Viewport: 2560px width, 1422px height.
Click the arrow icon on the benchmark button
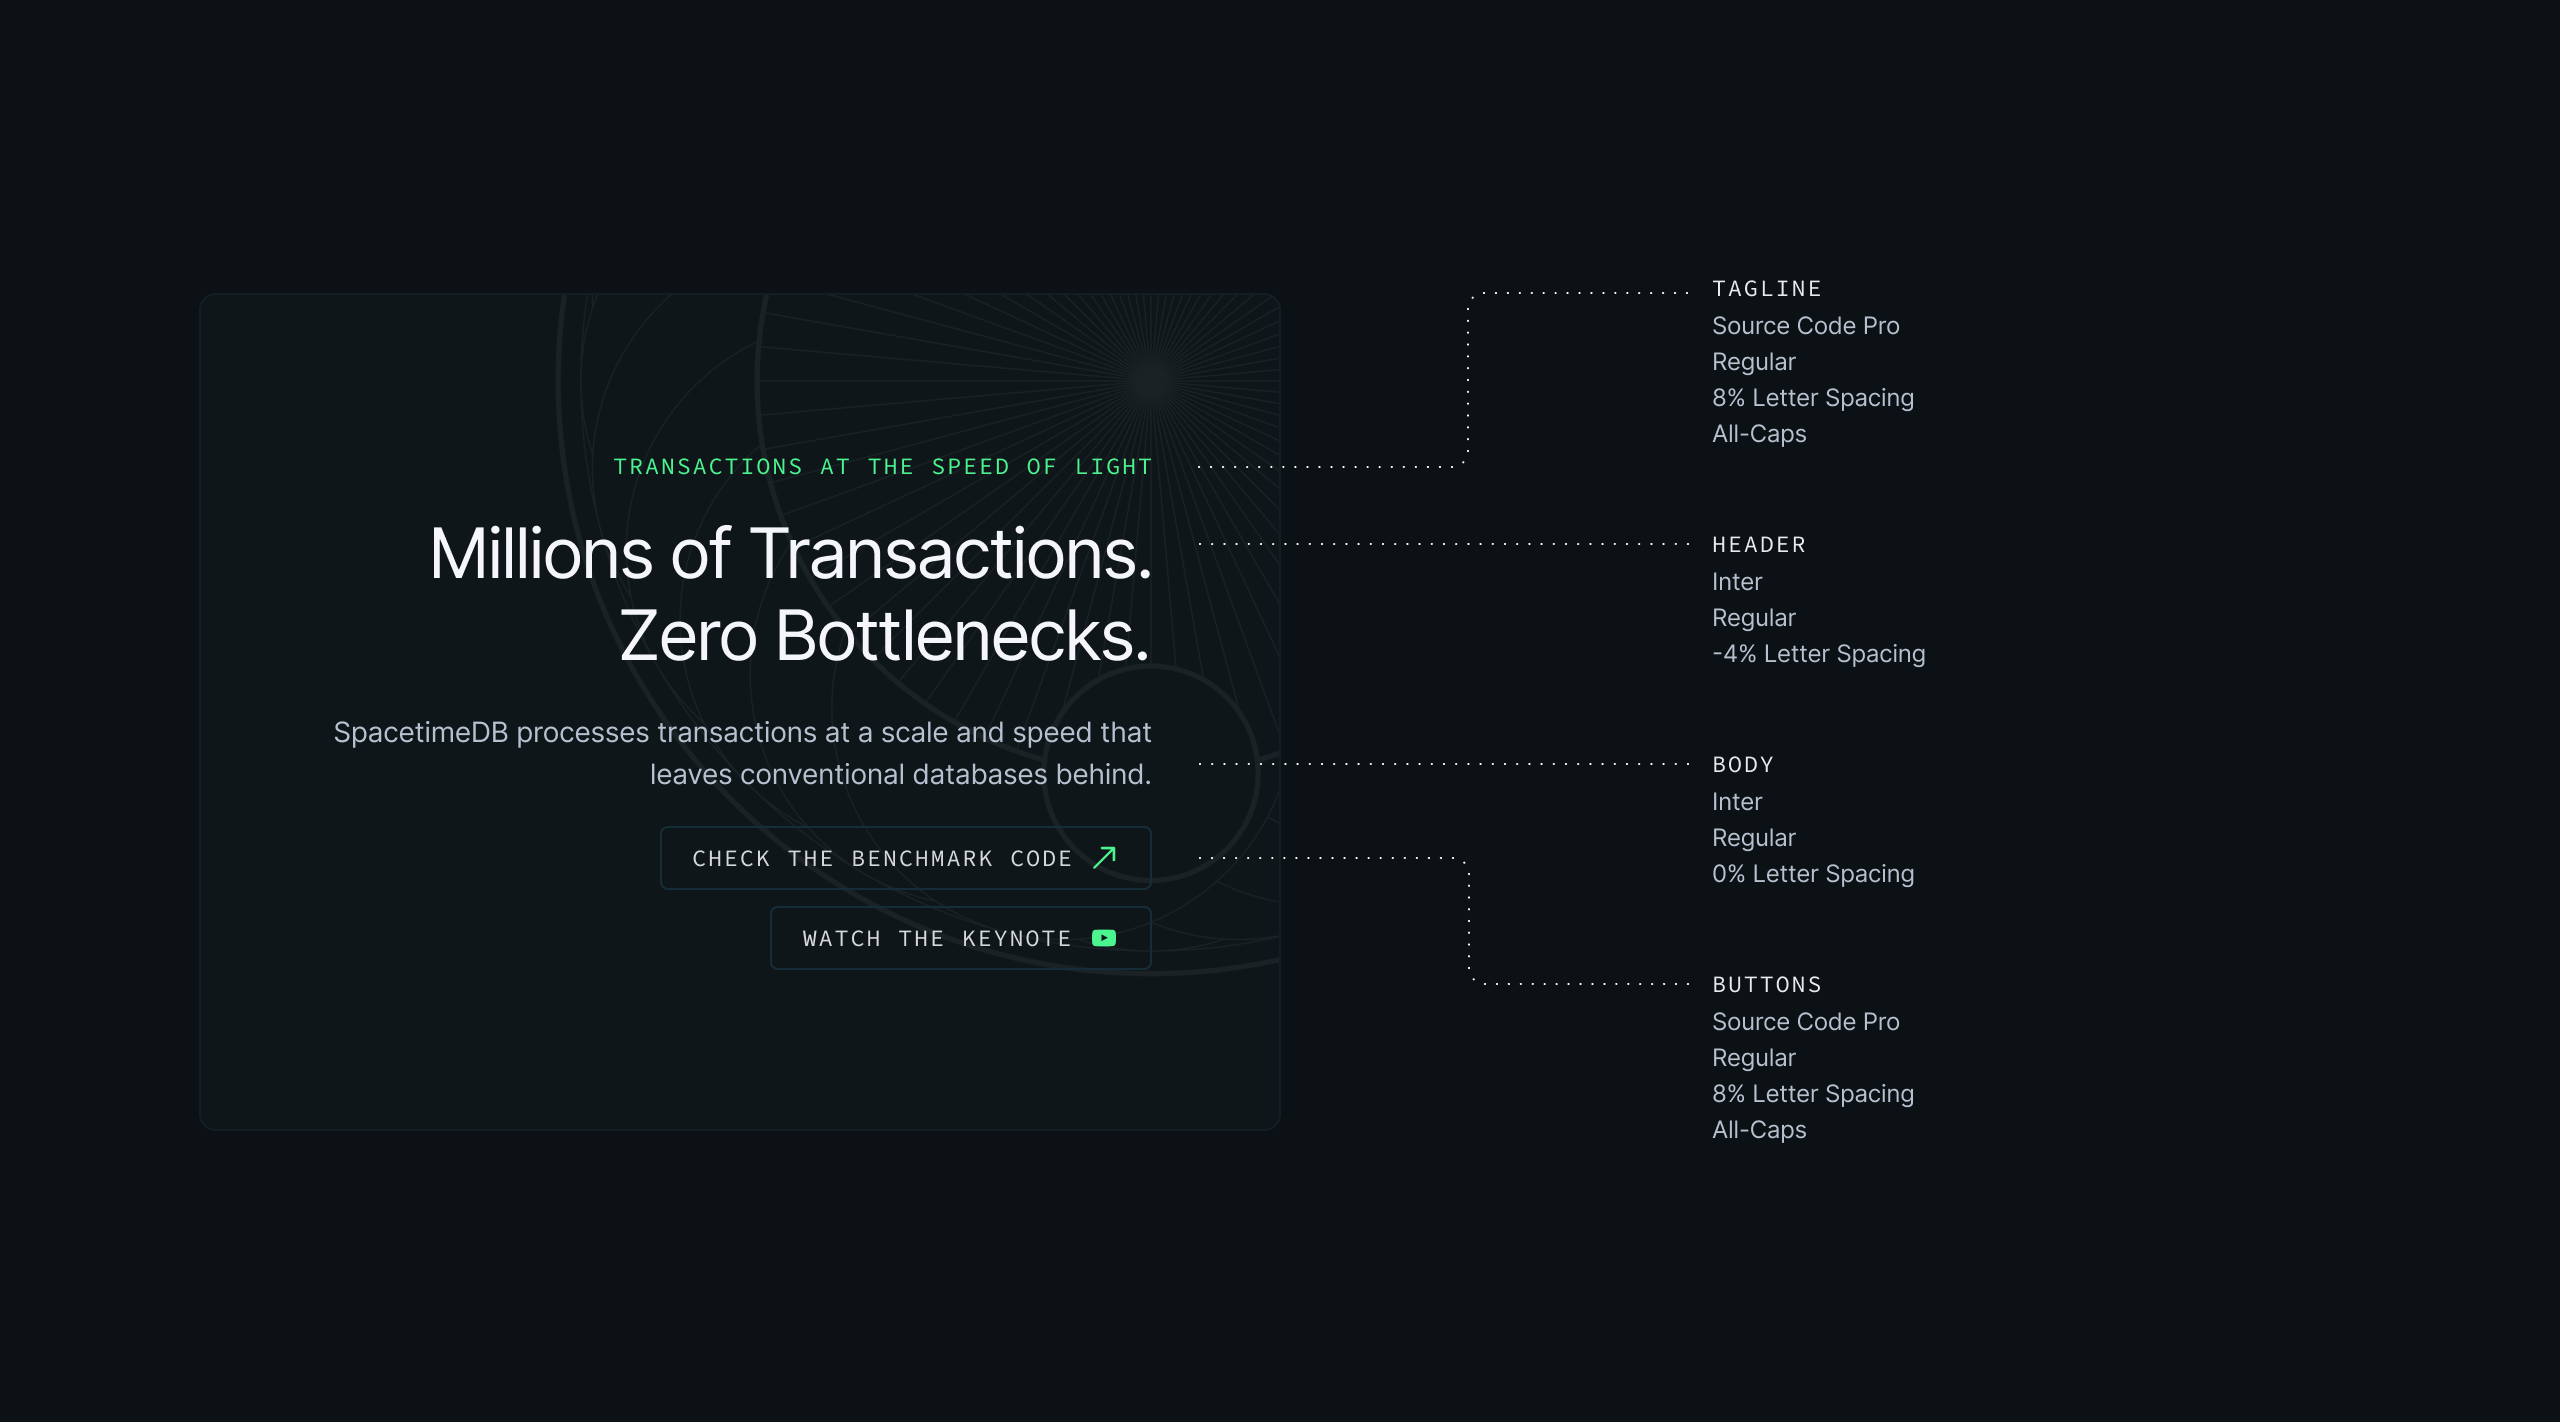pyautogui.click(x=1104, y=858)
